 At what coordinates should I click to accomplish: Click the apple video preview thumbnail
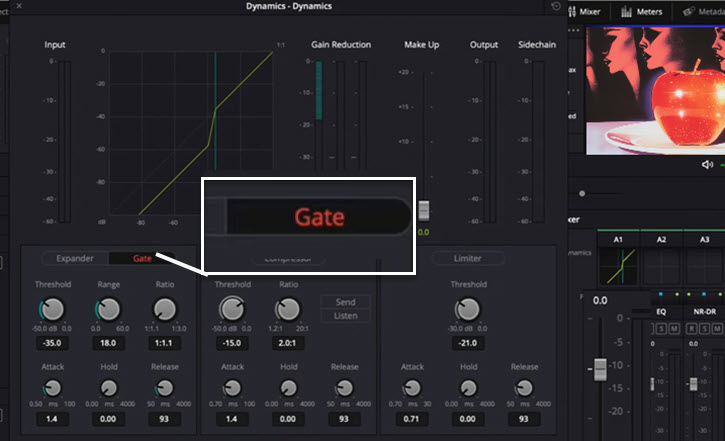(x=655, y=91)
